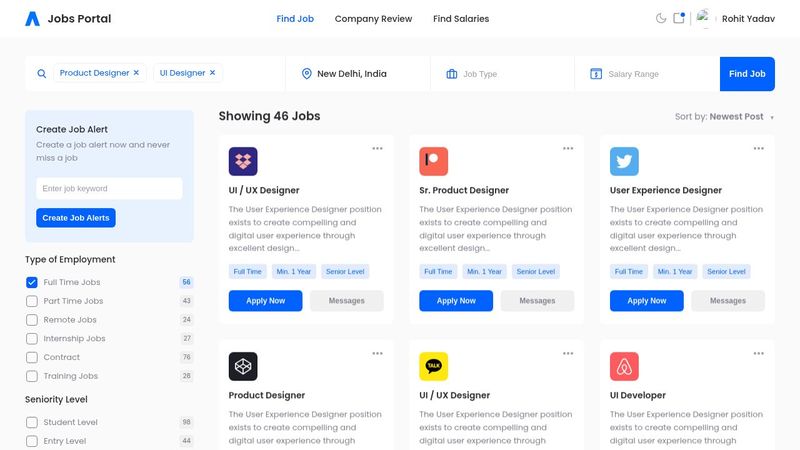Screen dimensions: 800x450
Task: Check Contract checkbox
Action: pyautogui.click(x=32, y=358)
